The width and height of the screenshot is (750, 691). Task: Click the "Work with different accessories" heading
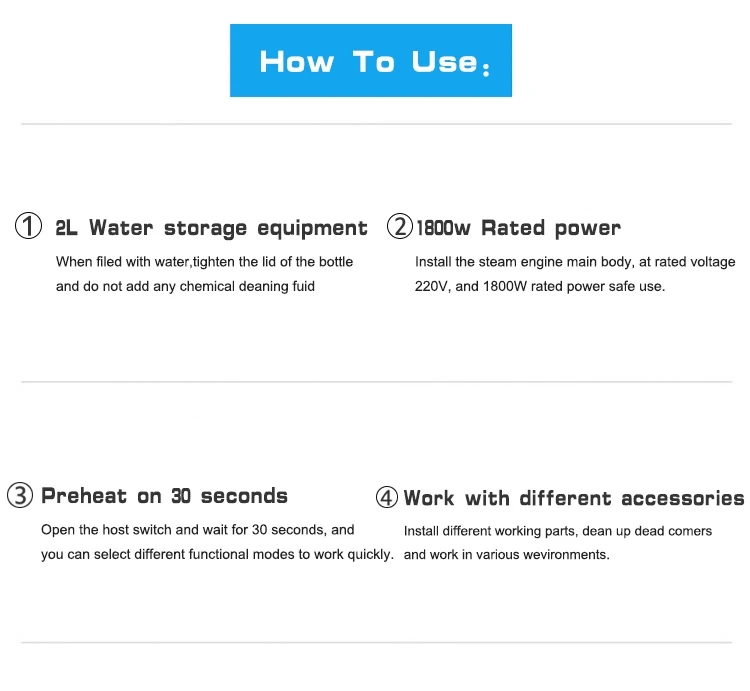pos(574,498)
